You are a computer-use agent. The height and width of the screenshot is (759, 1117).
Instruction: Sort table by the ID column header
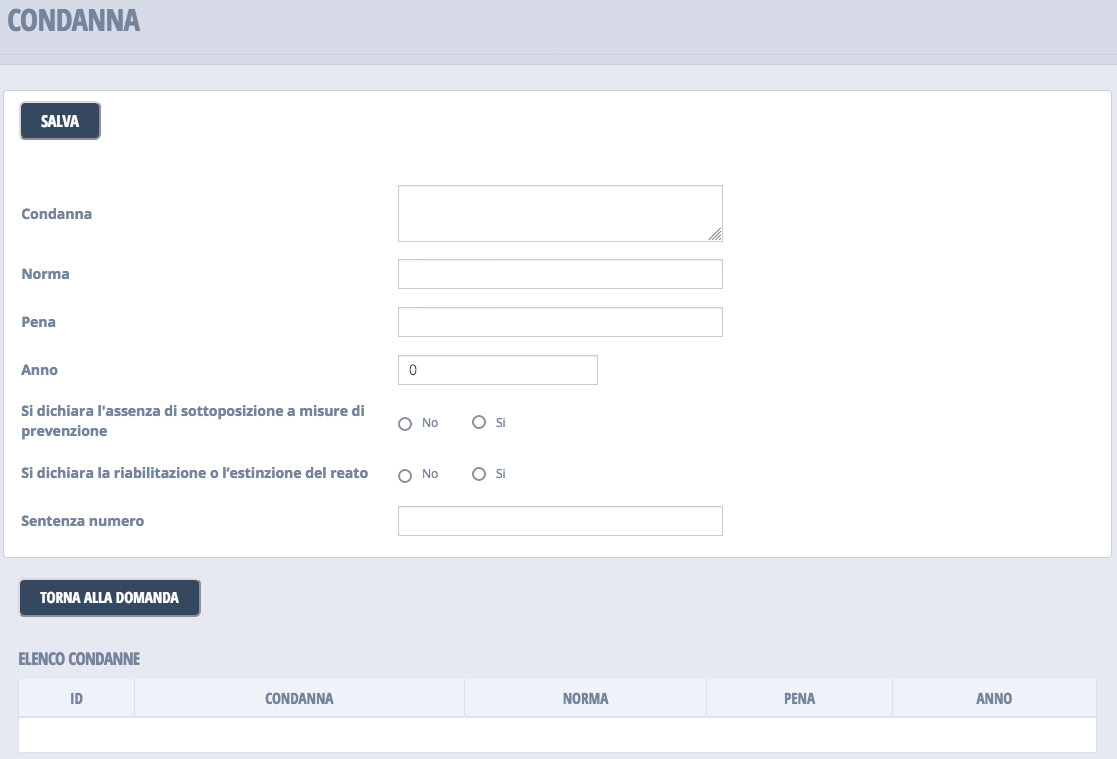(x=76, y=699)
